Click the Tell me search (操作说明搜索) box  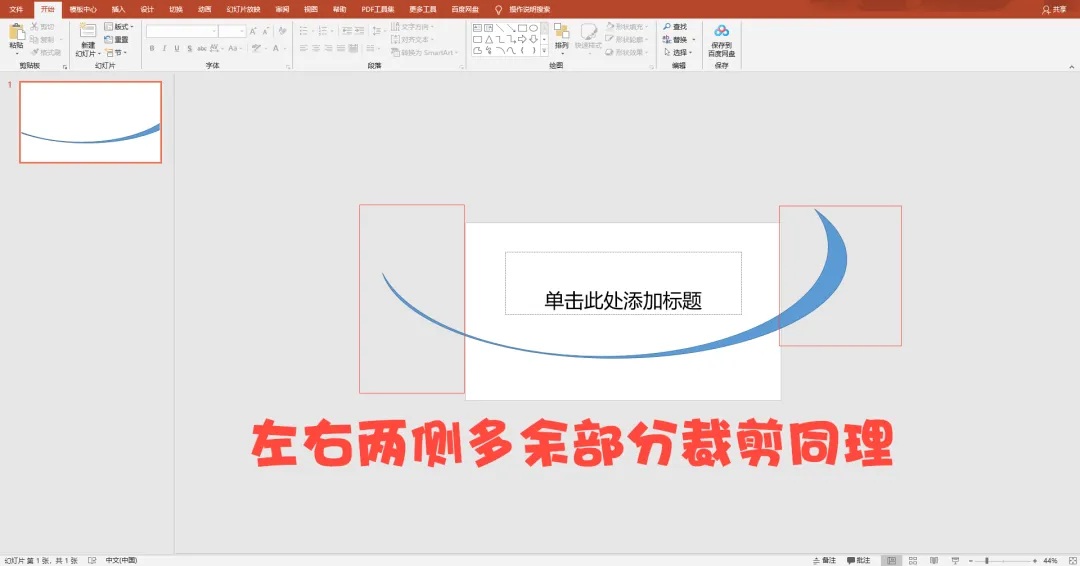[x=529, y=10]
